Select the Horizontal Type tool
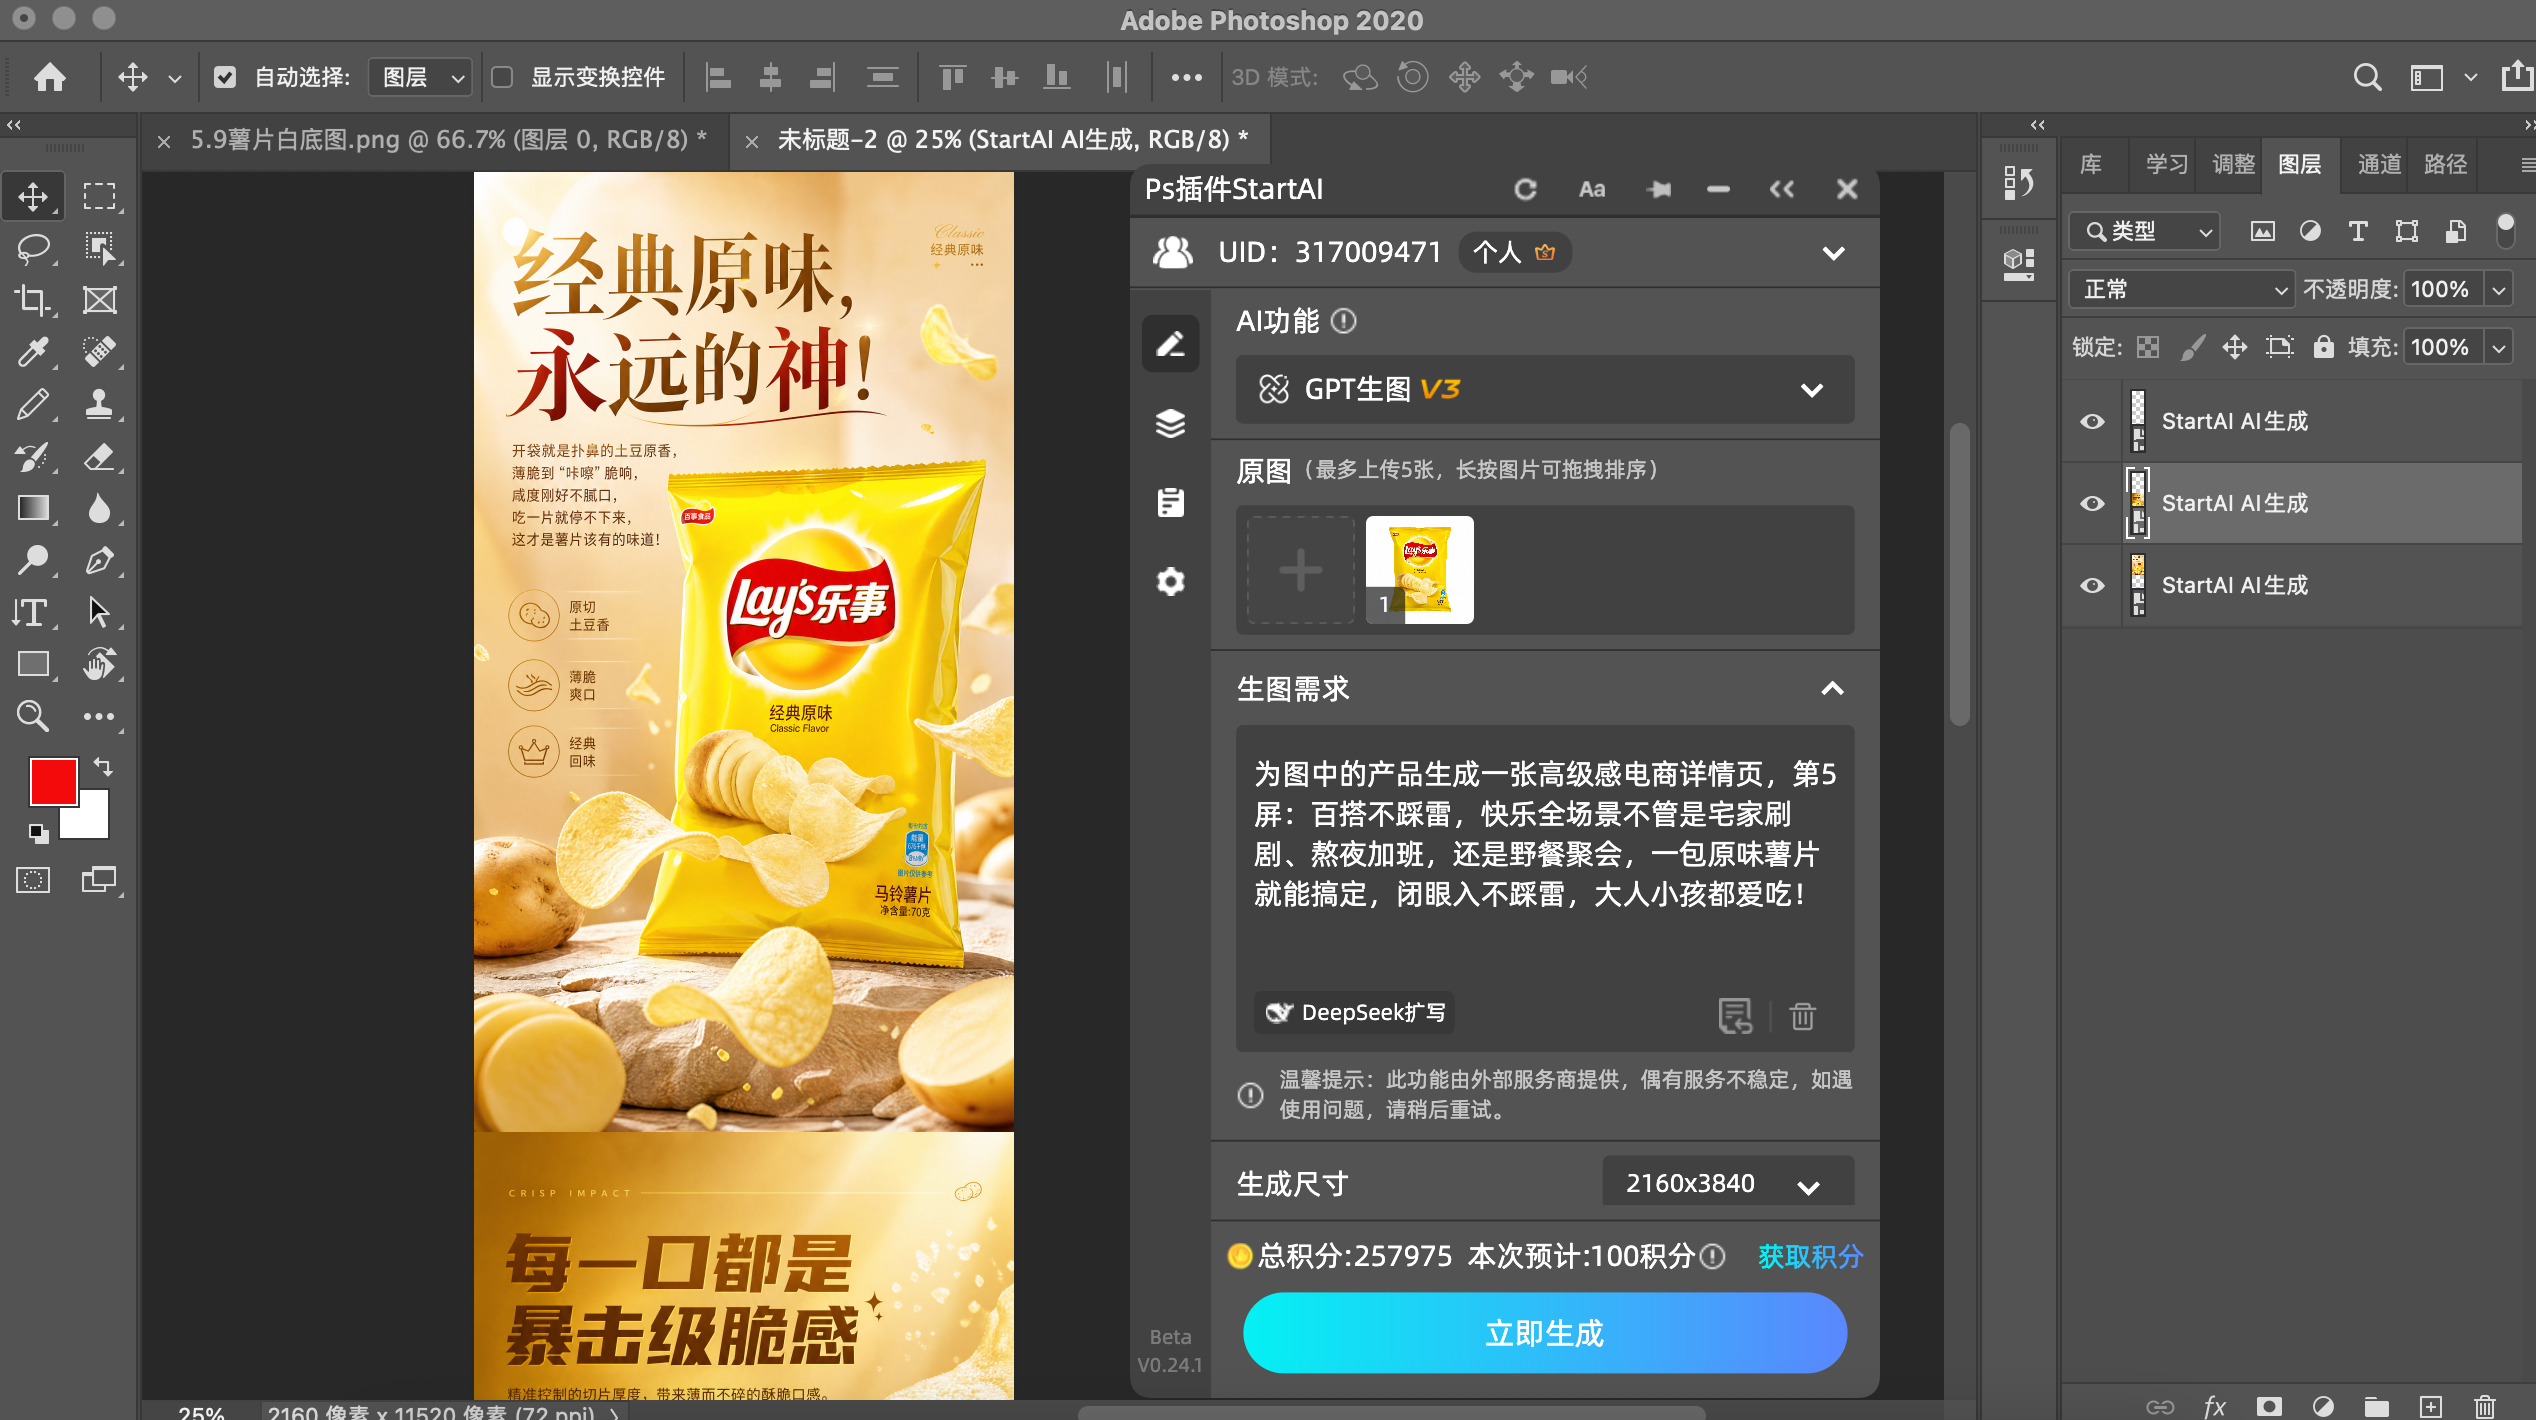 pos(33,613)
